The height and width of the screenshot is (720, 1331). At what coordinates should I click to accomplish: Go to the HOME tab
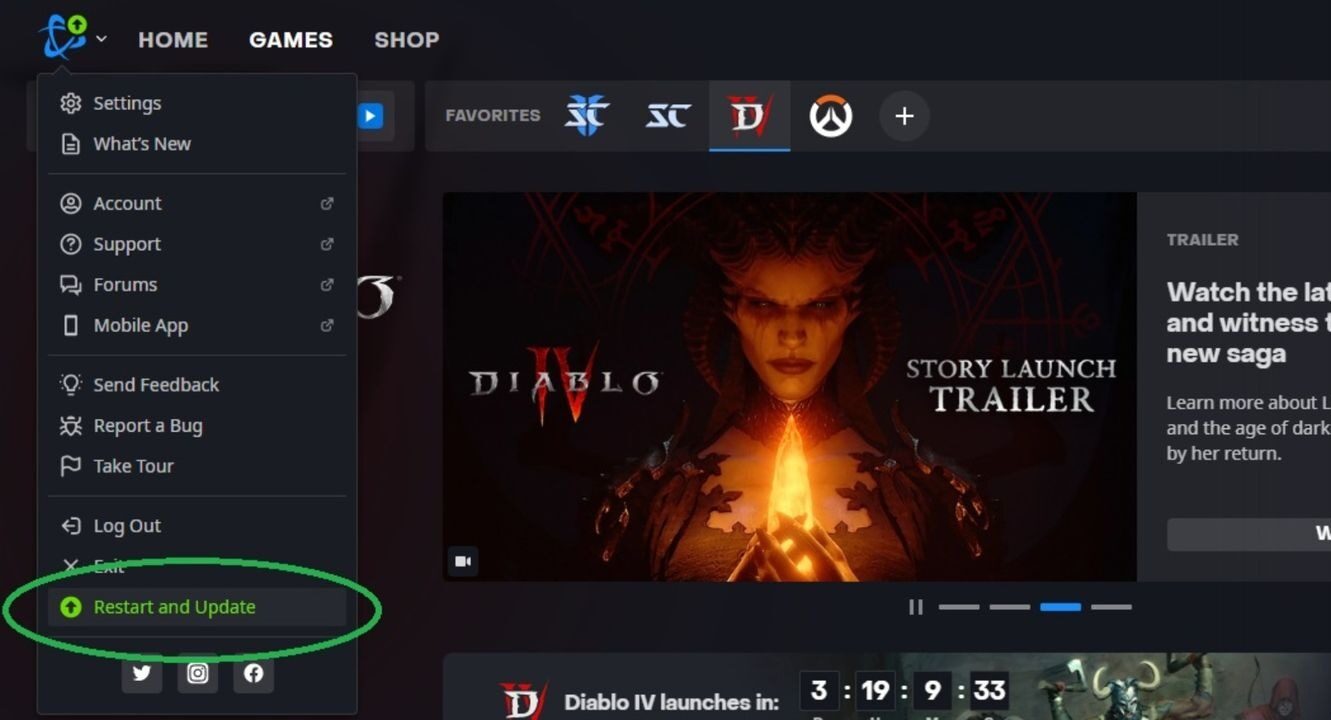[173, 40]
